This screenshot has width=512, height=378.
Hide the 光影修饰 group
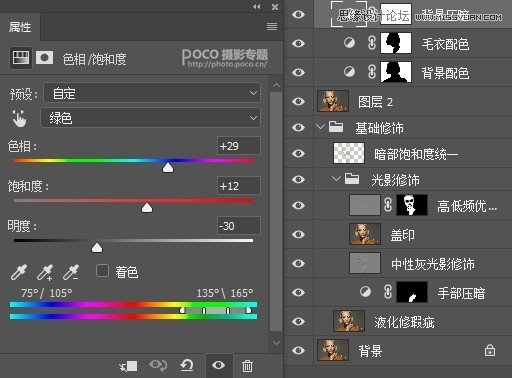point(298,179)
